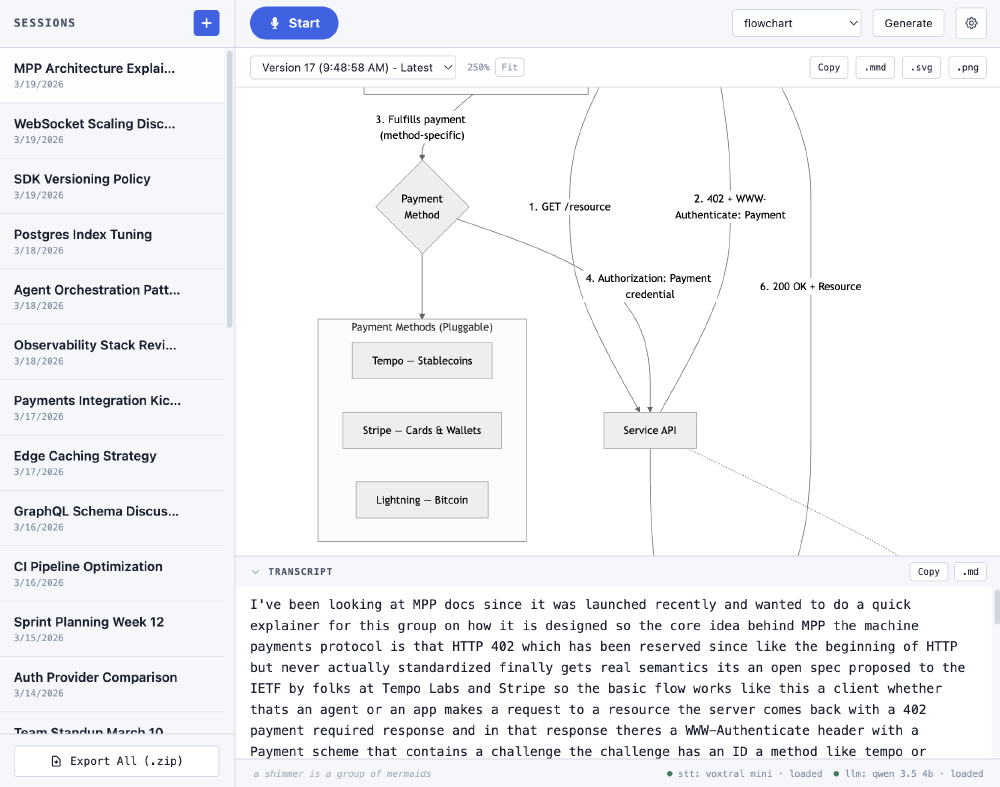This screenshot has height=787, width=1000.
Task: Download the diagram as .png
Action: tap(966, 67)
